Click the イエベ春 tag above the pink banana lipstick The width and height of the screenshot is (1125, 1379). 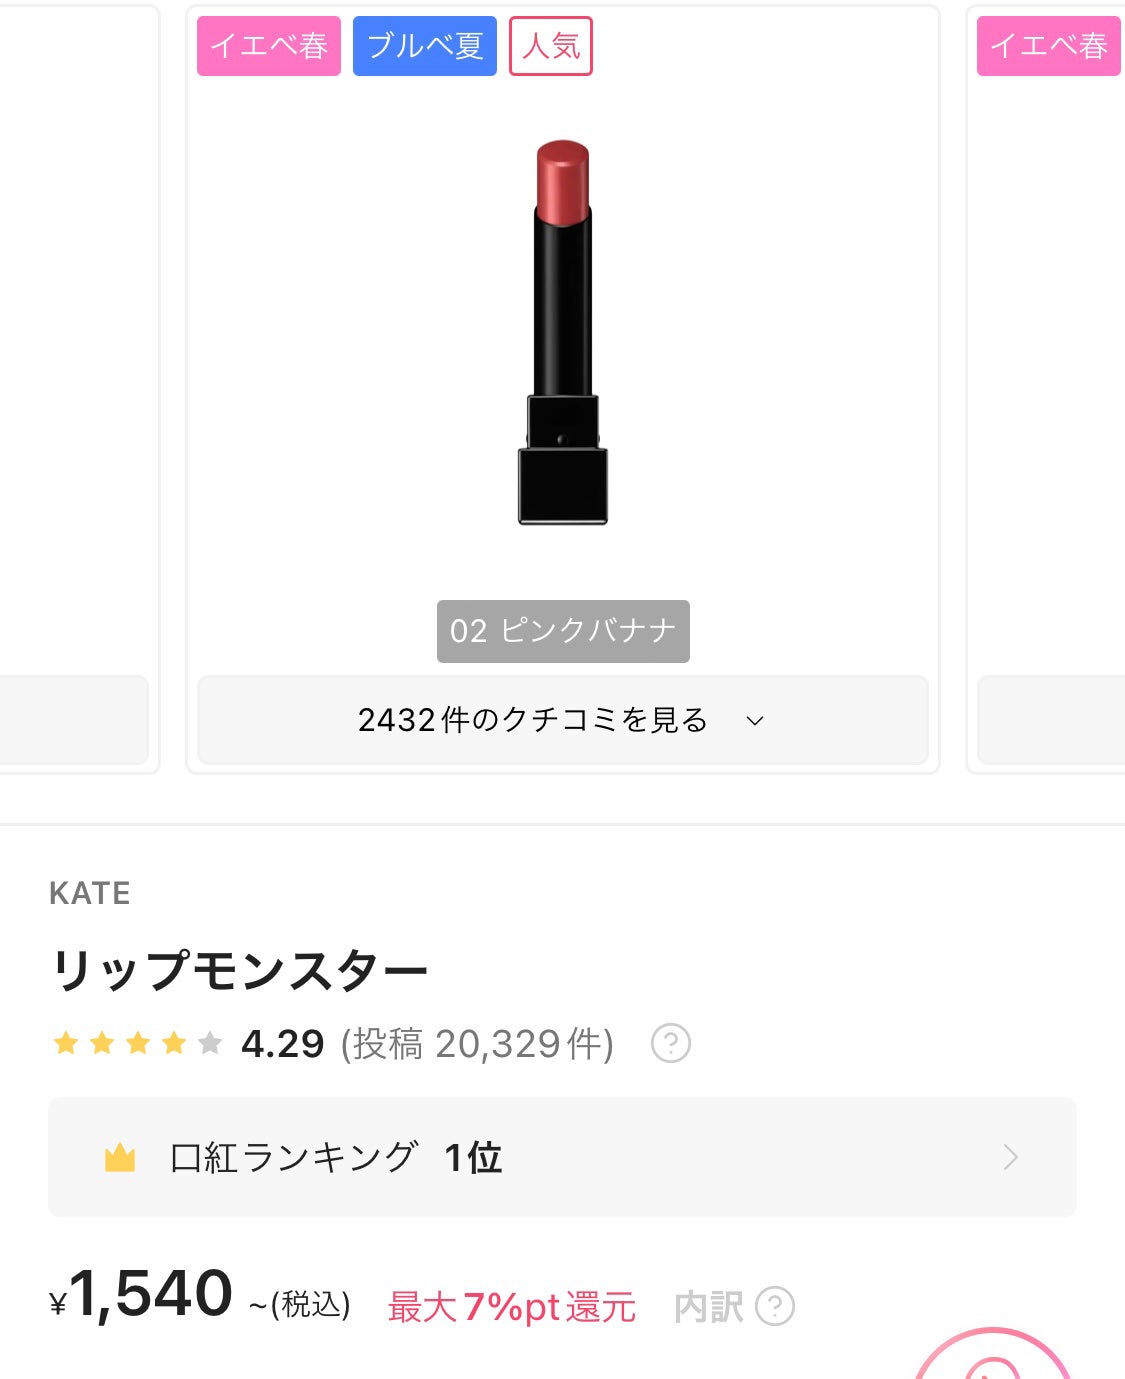[269, 46]
